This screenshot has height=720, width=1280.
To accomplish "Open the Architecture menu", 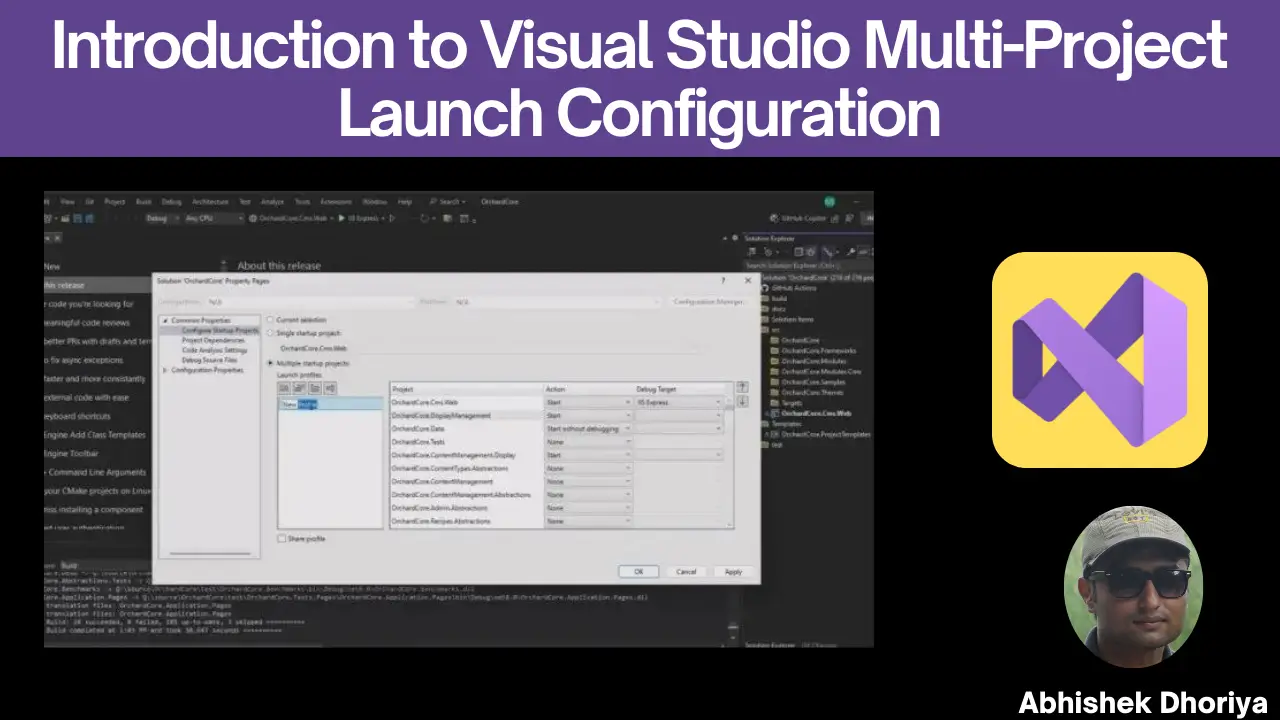I will tap(209, 202).
